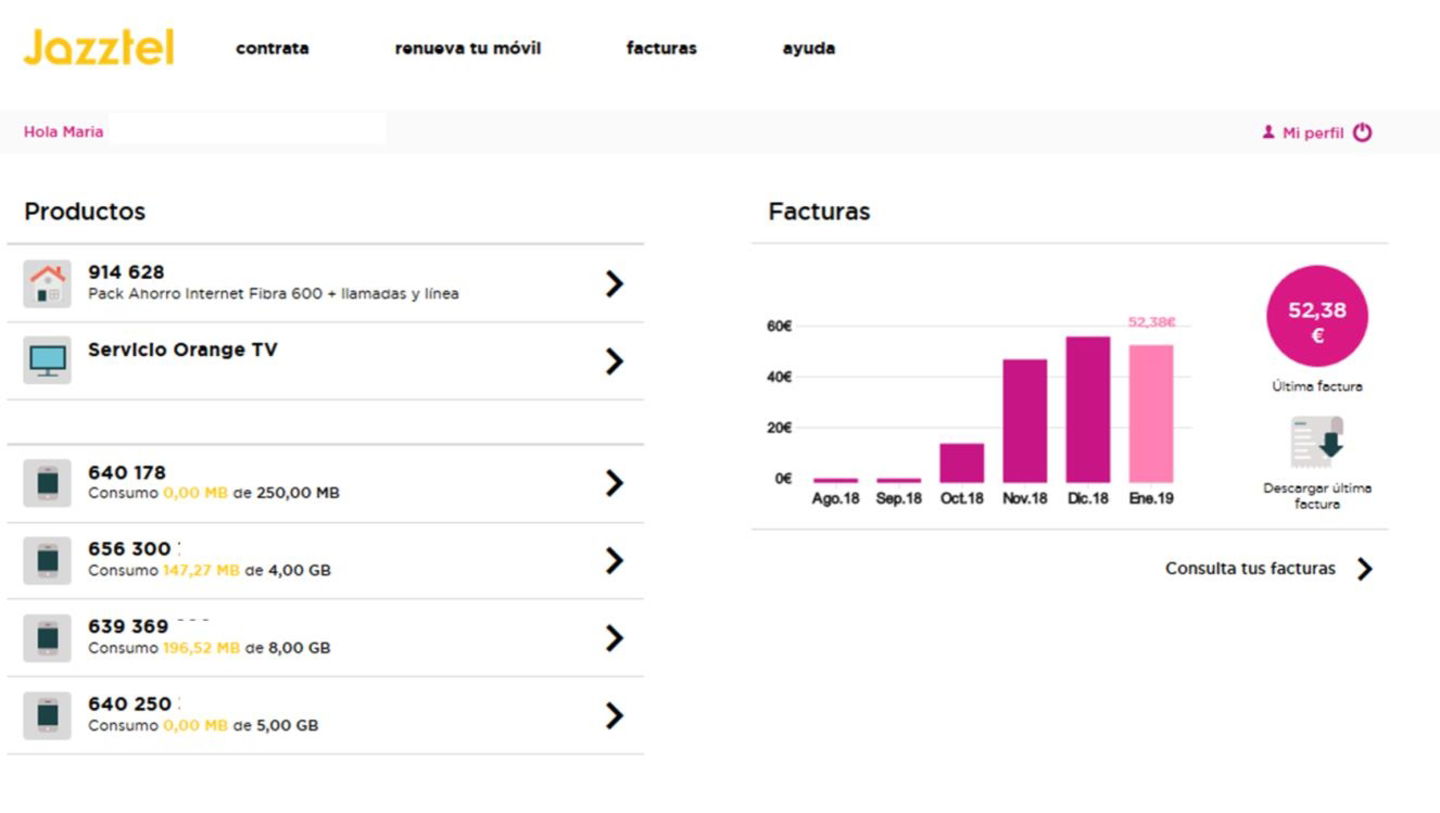Click the house icon for line 914 628
The height and width of the screenshot is (813, 1440).
47,284
